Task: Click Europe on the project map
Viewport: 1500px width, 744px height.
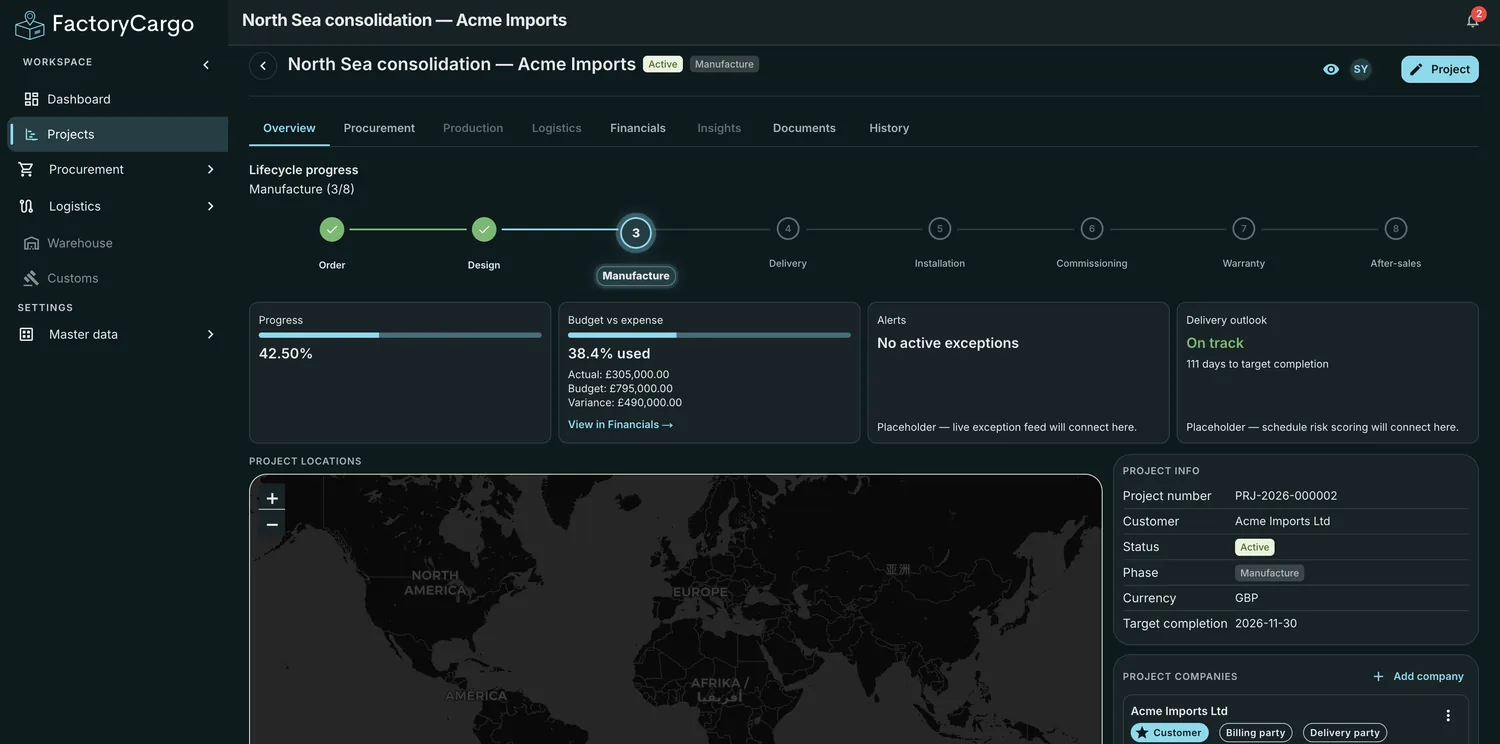Action: 700,592
